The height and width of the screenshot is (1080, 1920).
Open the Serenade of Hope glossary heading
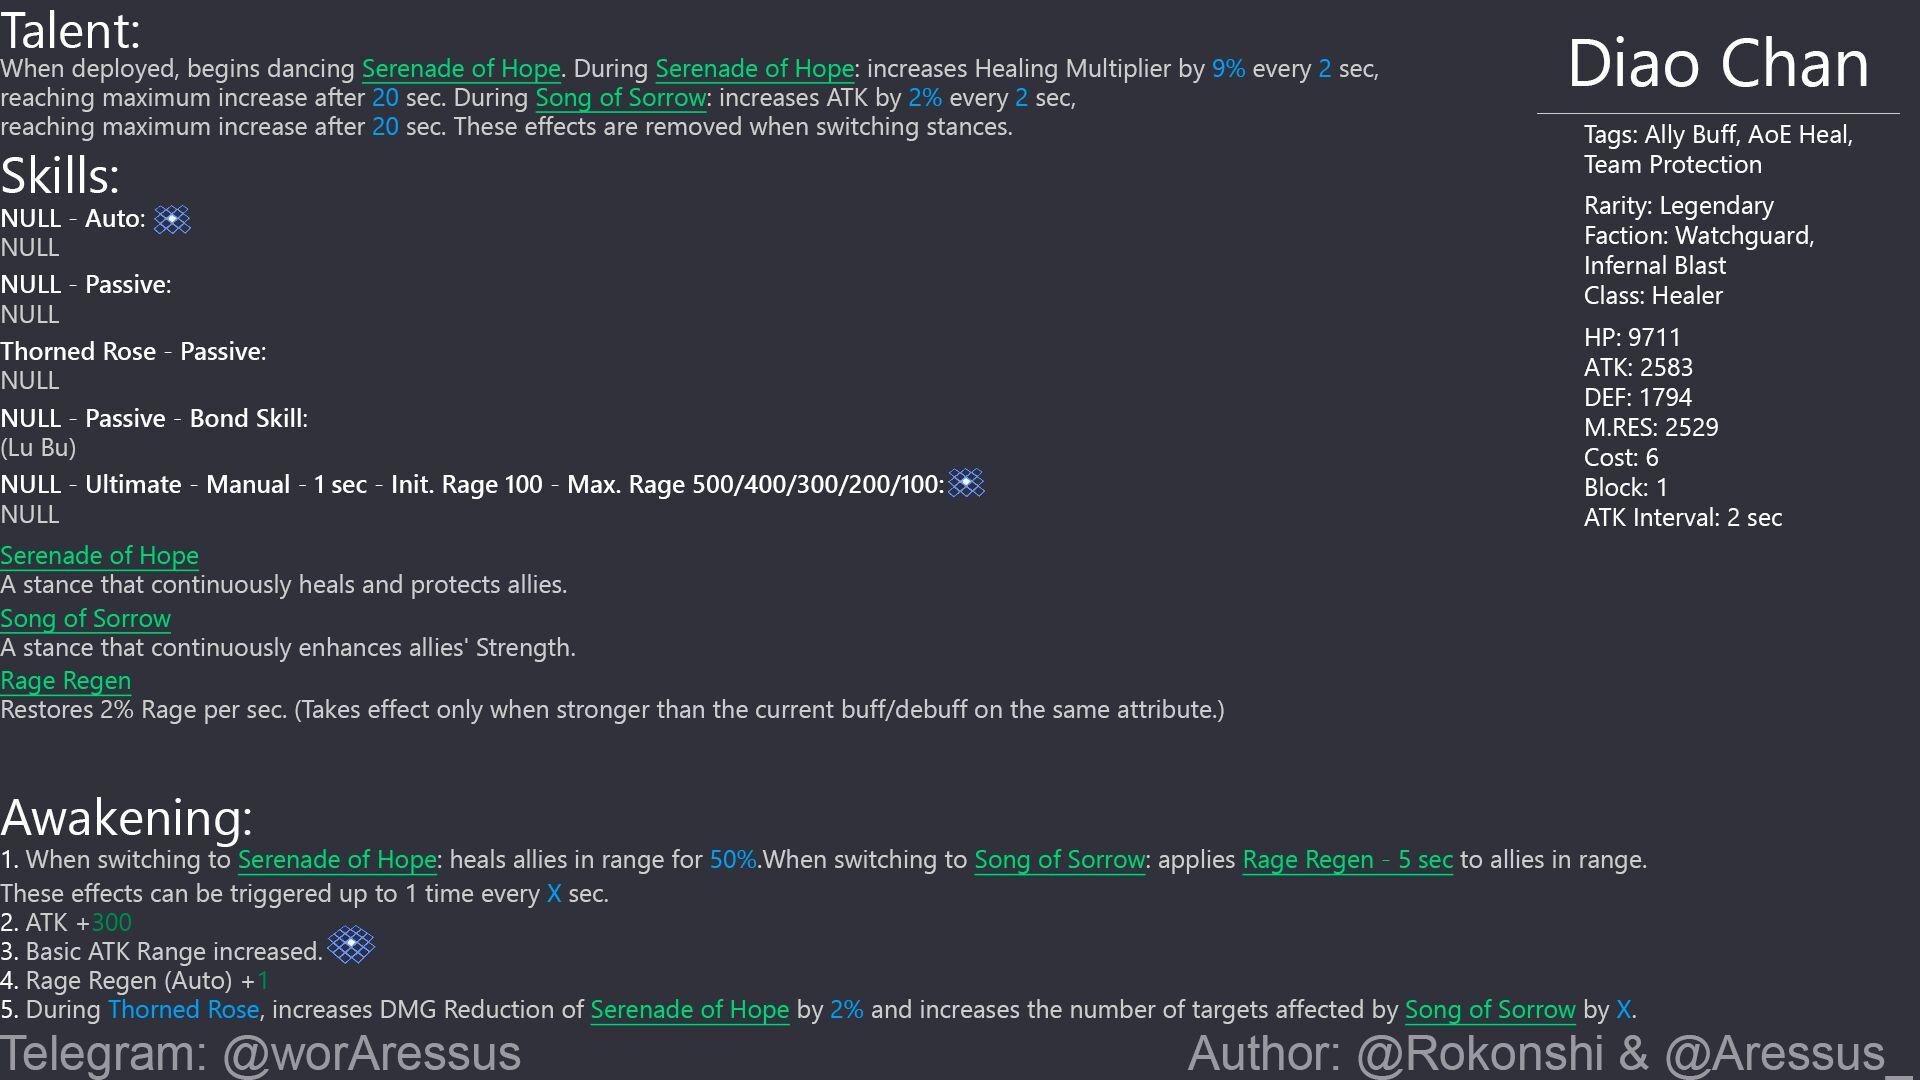[x=99, y=556]
